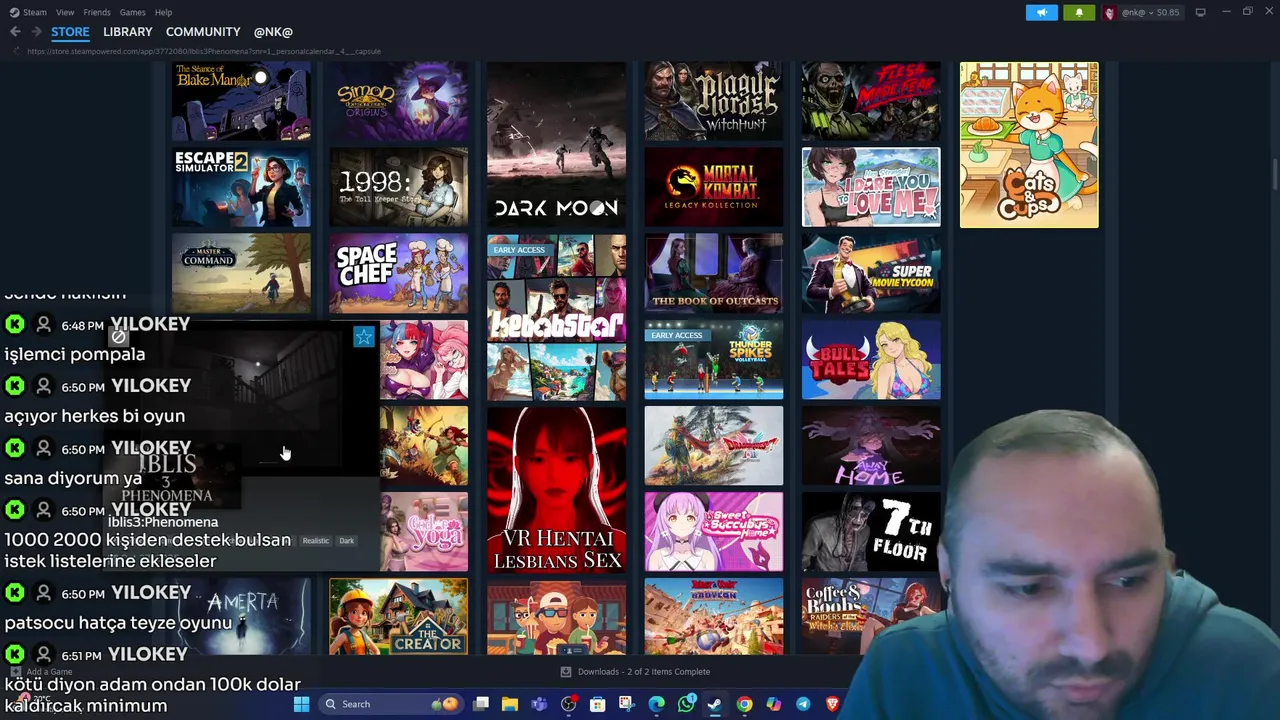Viewport: 1280px width, 720px height.
Task: Open Task View on the taskbar
Action: click(x=481, y=704)
